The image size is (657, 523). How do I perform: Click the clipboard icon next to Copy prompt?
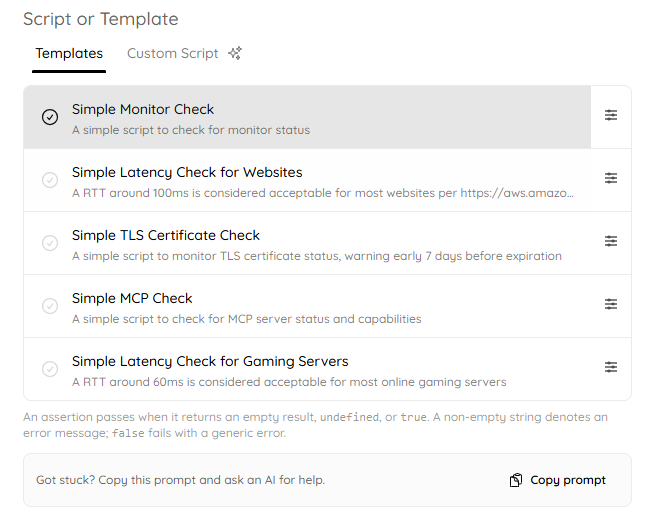pos(516,480)
